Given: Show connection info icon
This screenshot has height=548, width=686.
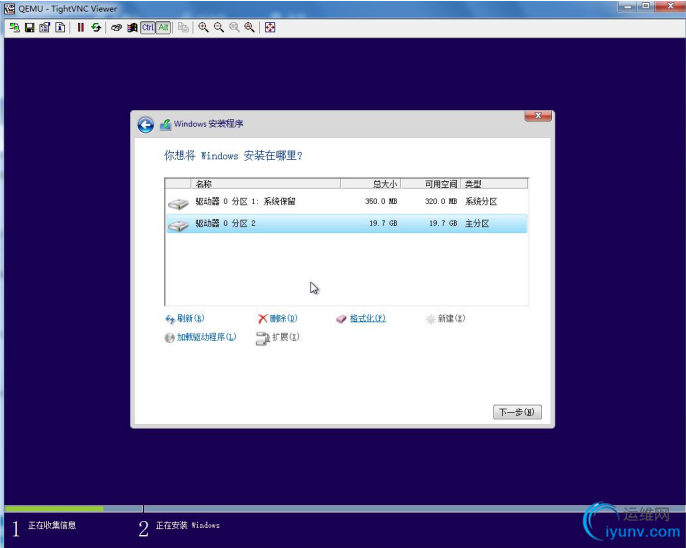Looking at the screenshot, I should [60, 28].
